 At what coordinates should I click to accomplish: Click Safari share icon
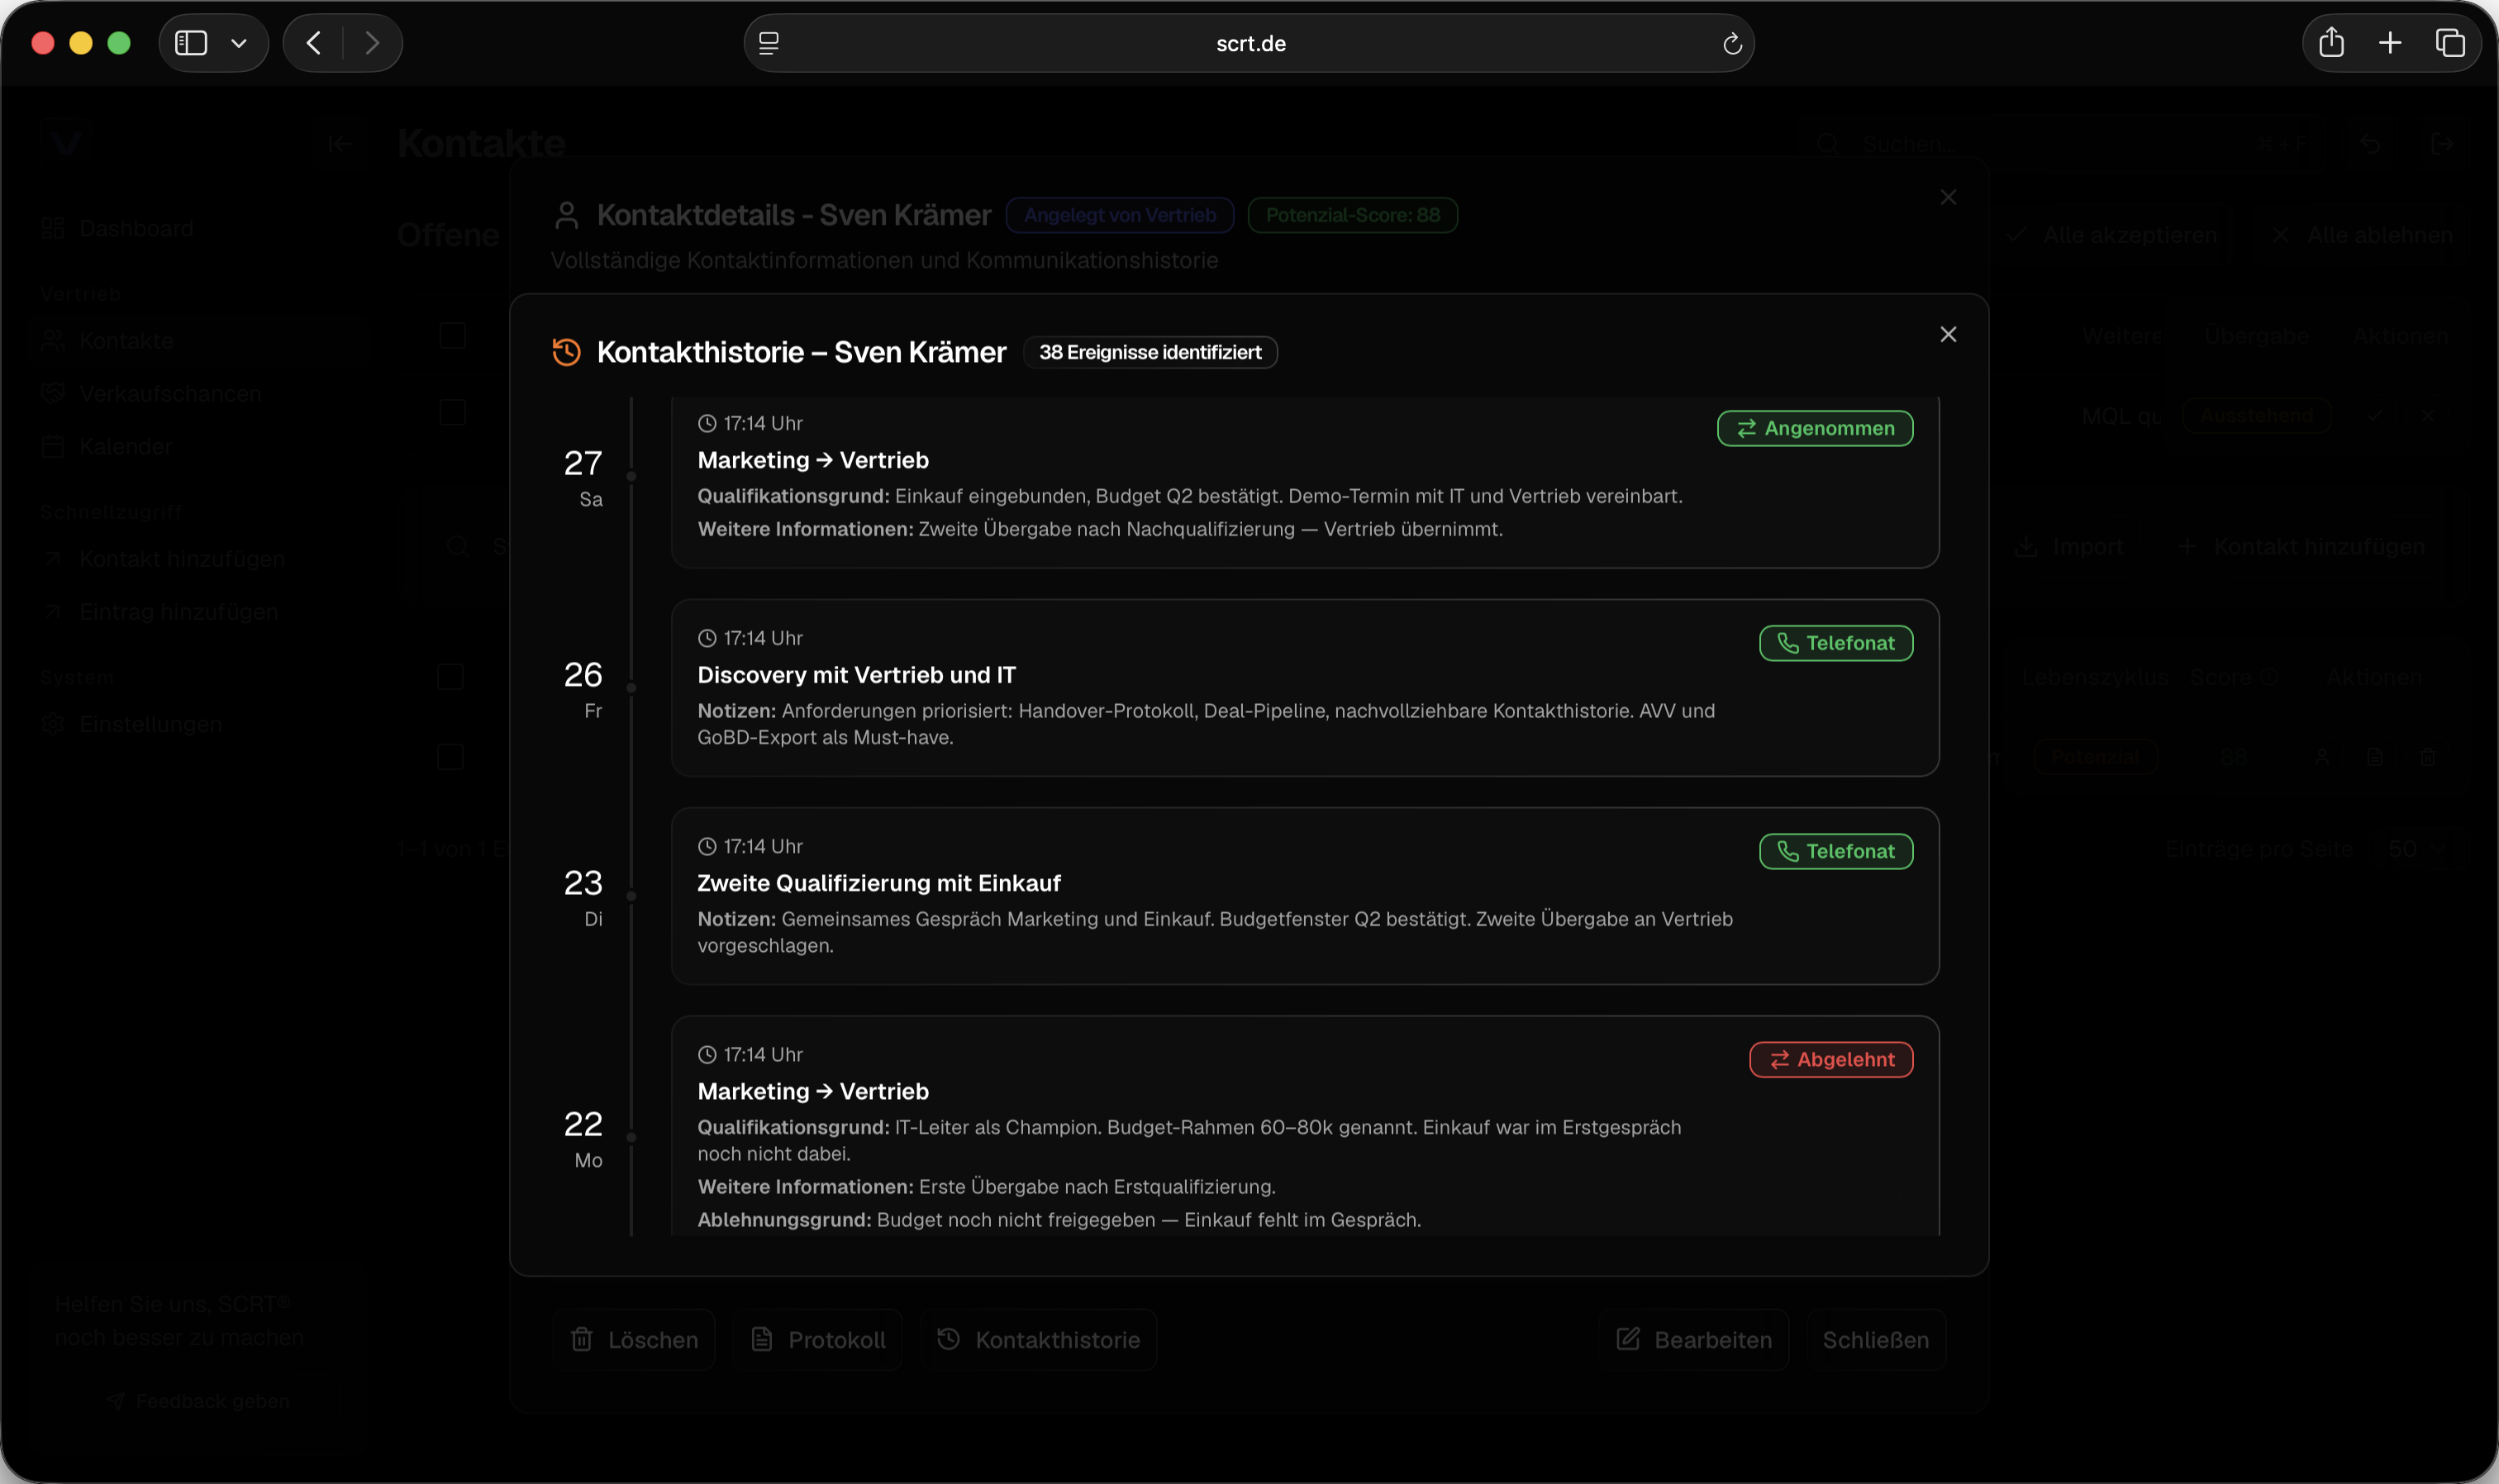tap(2331, 43)
